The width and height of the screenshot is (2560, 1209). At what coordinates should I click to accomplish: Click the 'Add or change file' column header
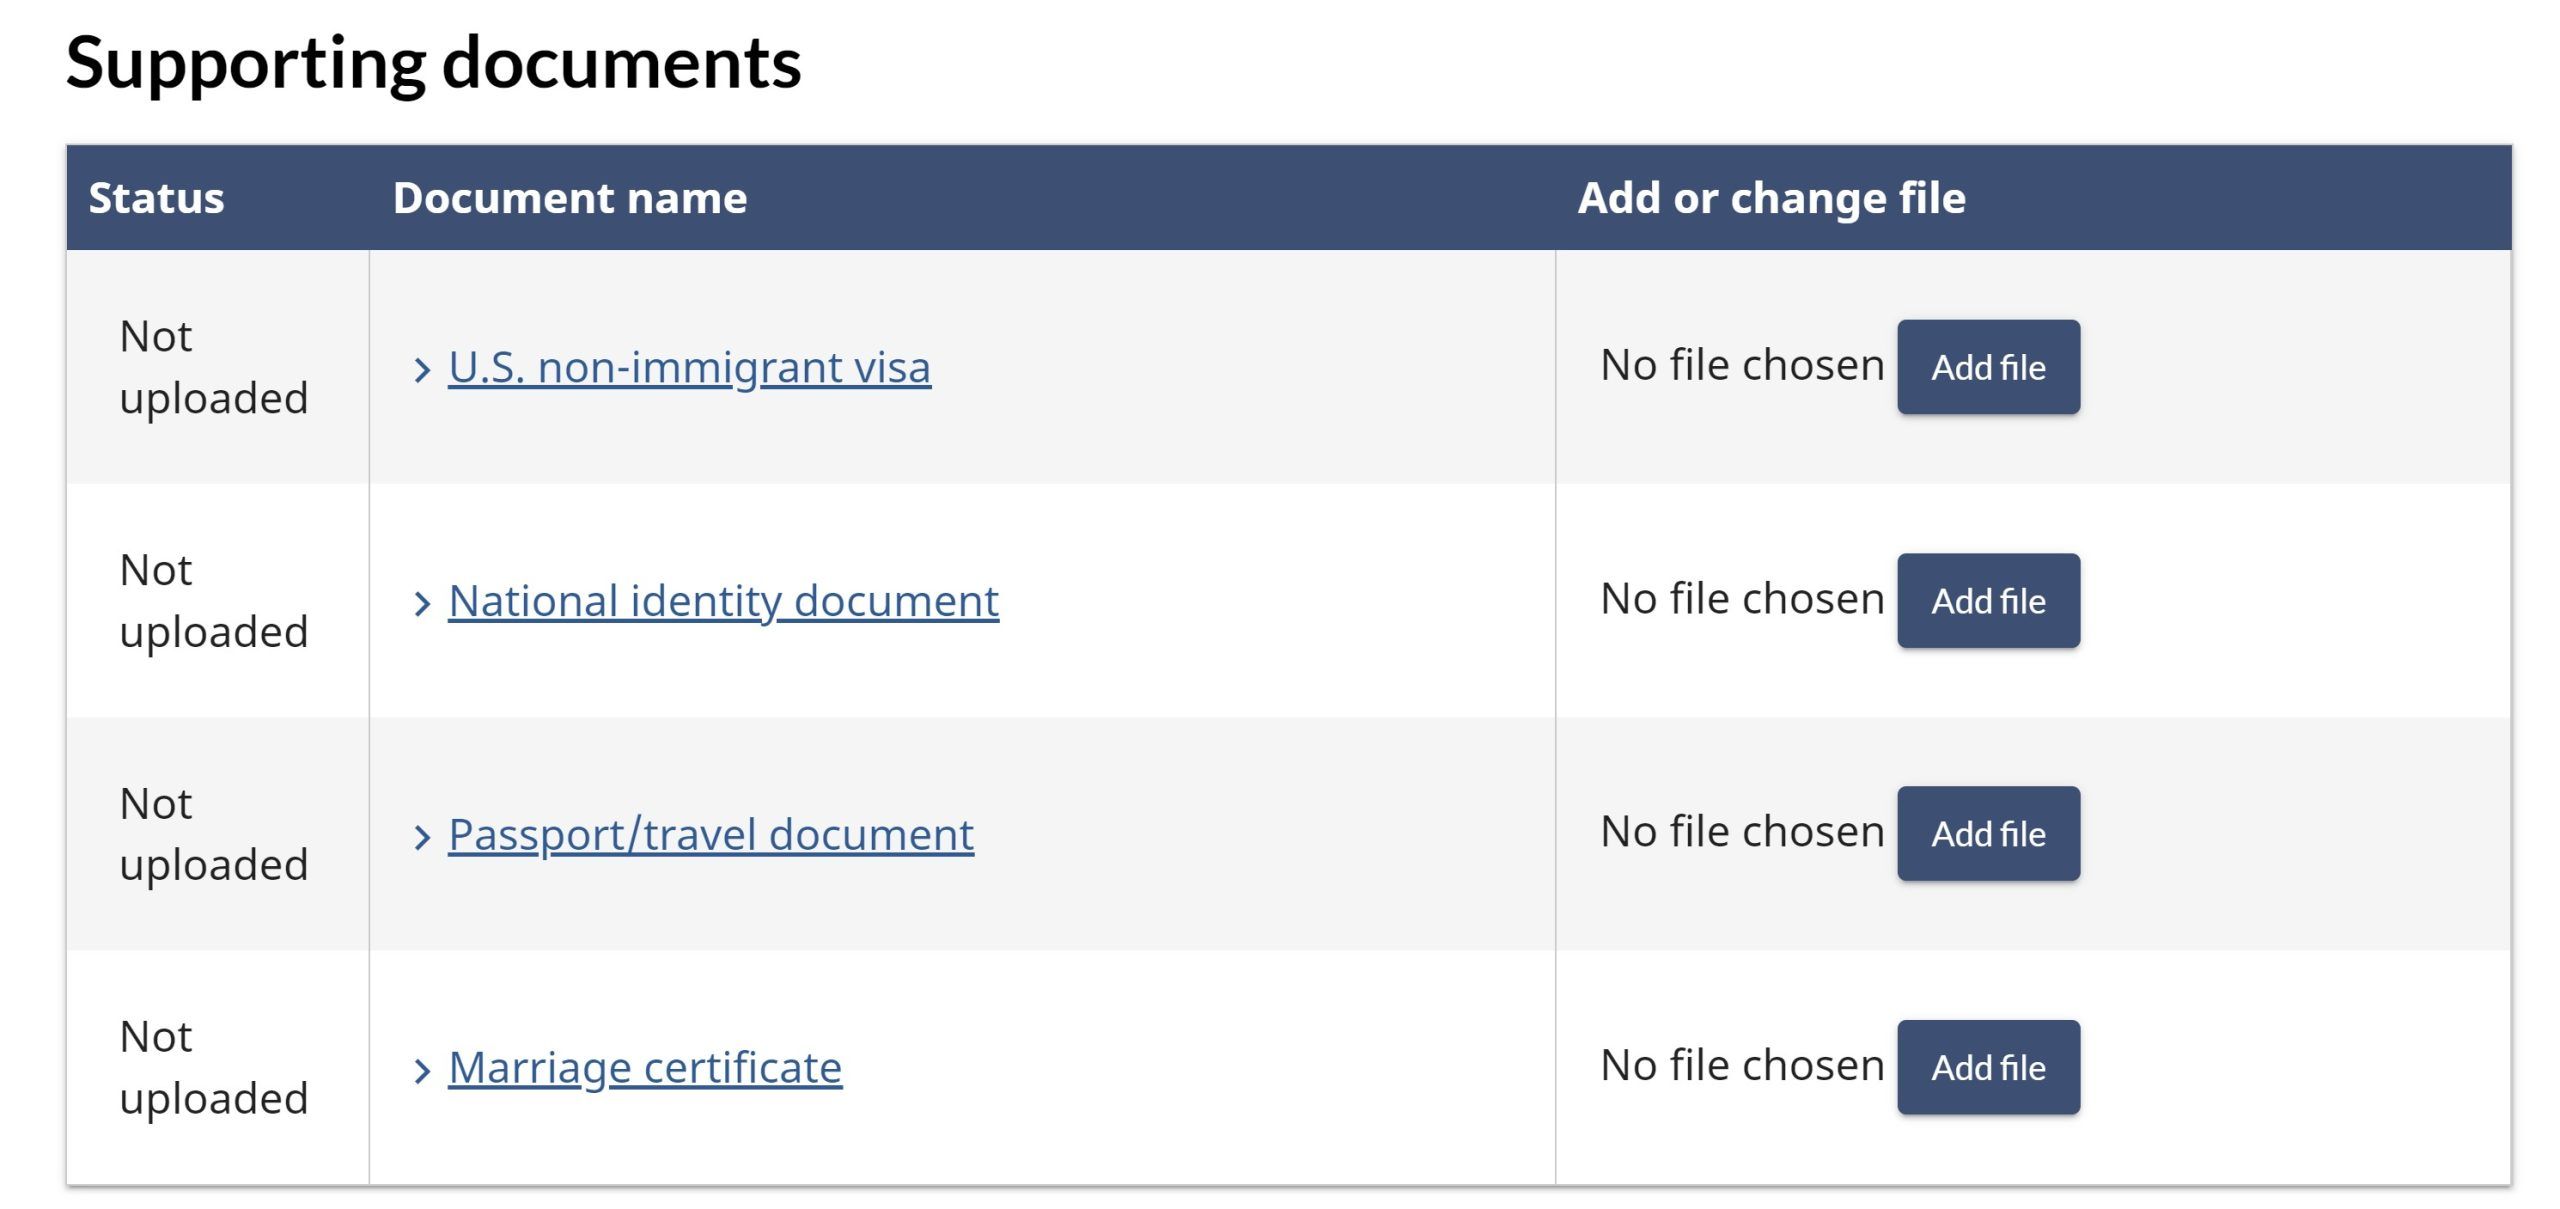tap(1771, 198)
